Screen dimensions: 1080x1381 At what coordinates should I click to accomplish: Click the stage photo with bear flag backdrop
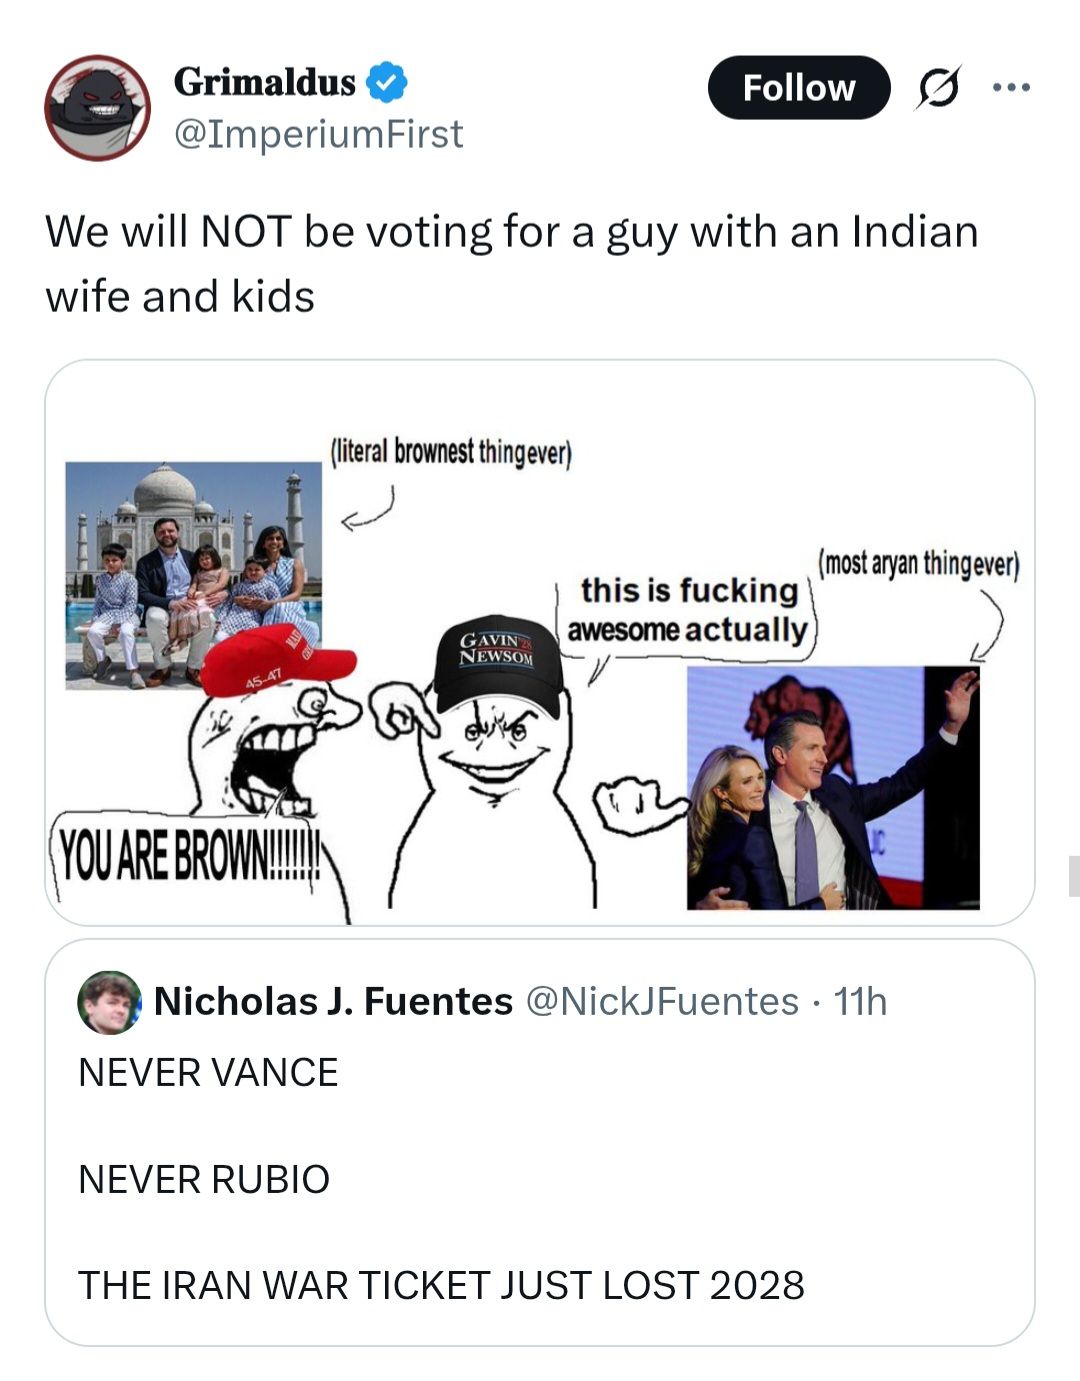point(832,788)
